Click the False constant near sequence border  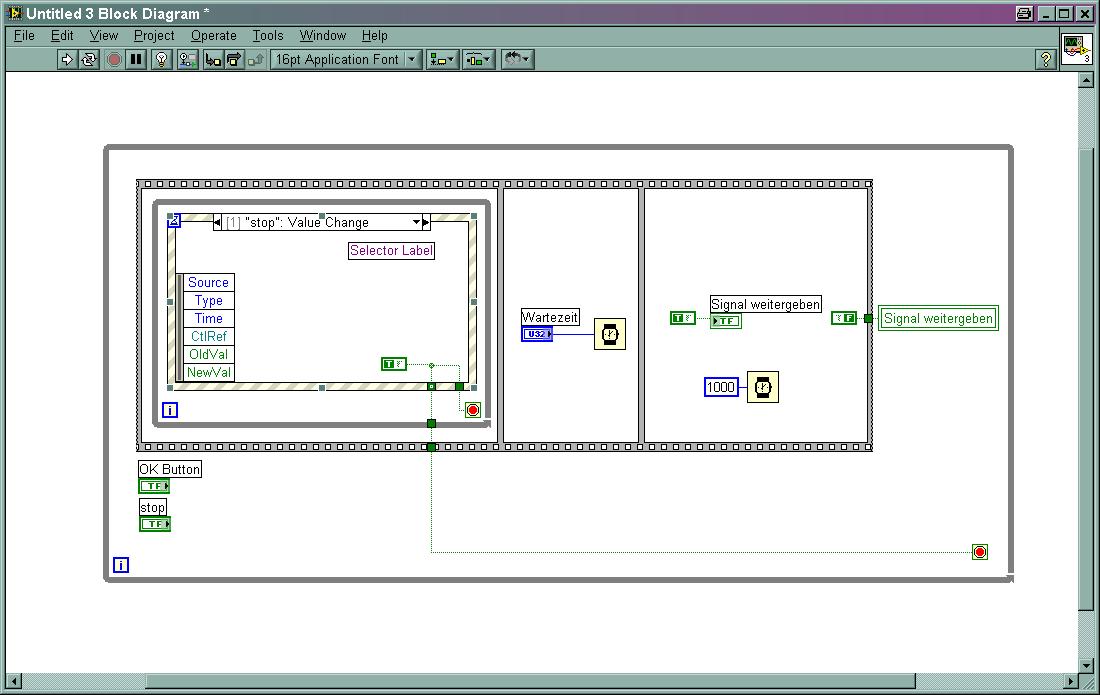coord(844,318)
